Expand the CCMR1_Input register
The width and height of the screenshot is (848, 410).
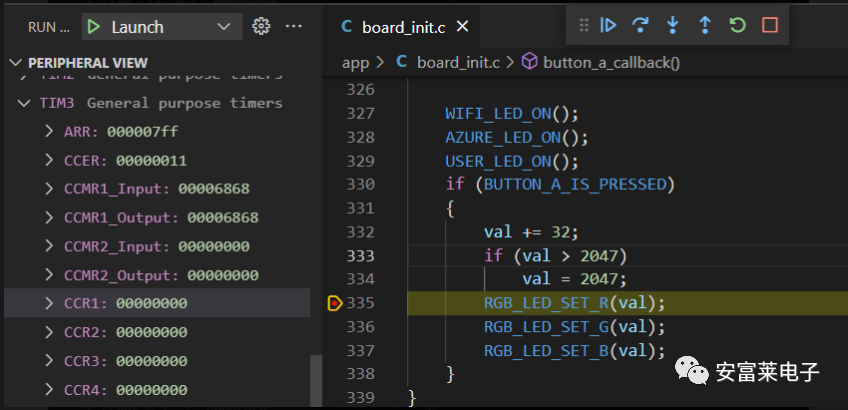[x=49, y=188]
